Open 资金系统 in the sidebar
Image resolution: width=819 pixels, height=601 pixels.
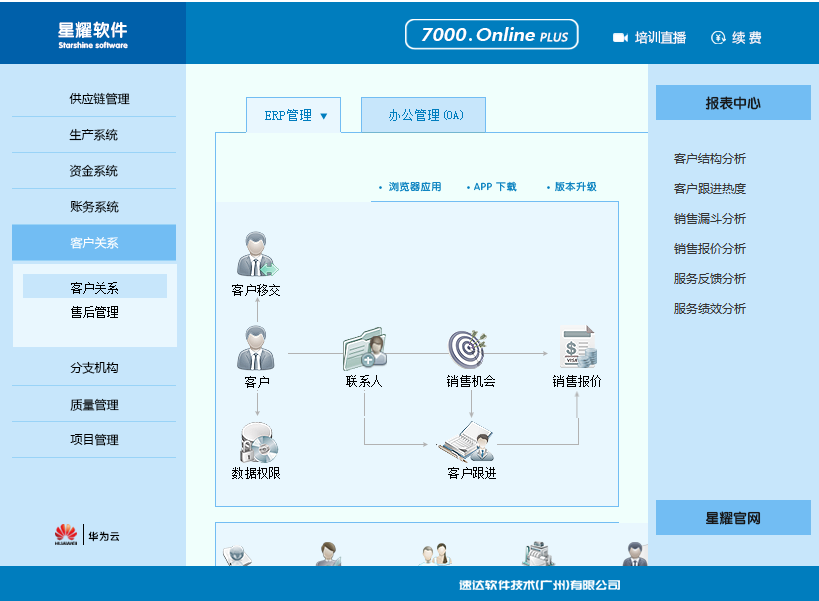point(94,171)
